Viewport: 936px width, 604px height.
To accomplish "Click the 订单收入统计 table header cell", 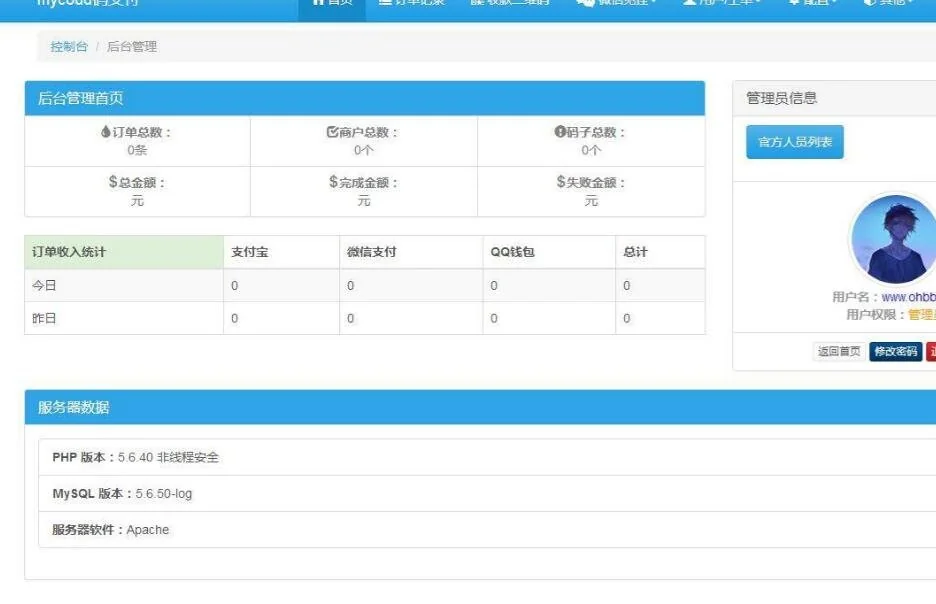I will [x=69, y=252].
